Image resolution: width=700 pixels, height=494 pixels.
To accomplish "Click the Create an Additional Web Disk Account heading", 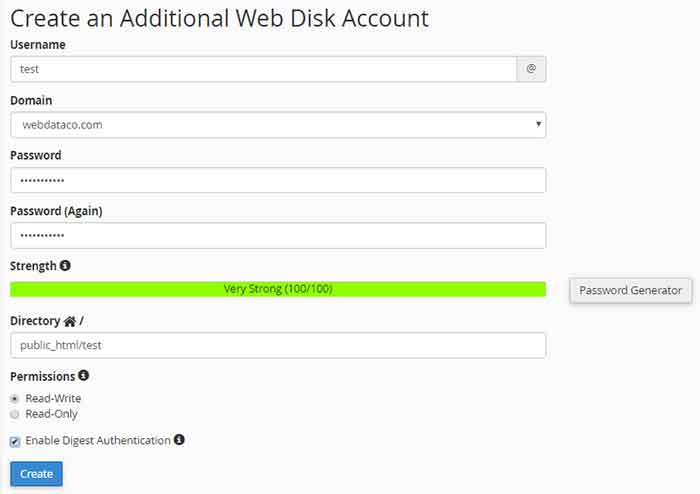I will 219,19.
